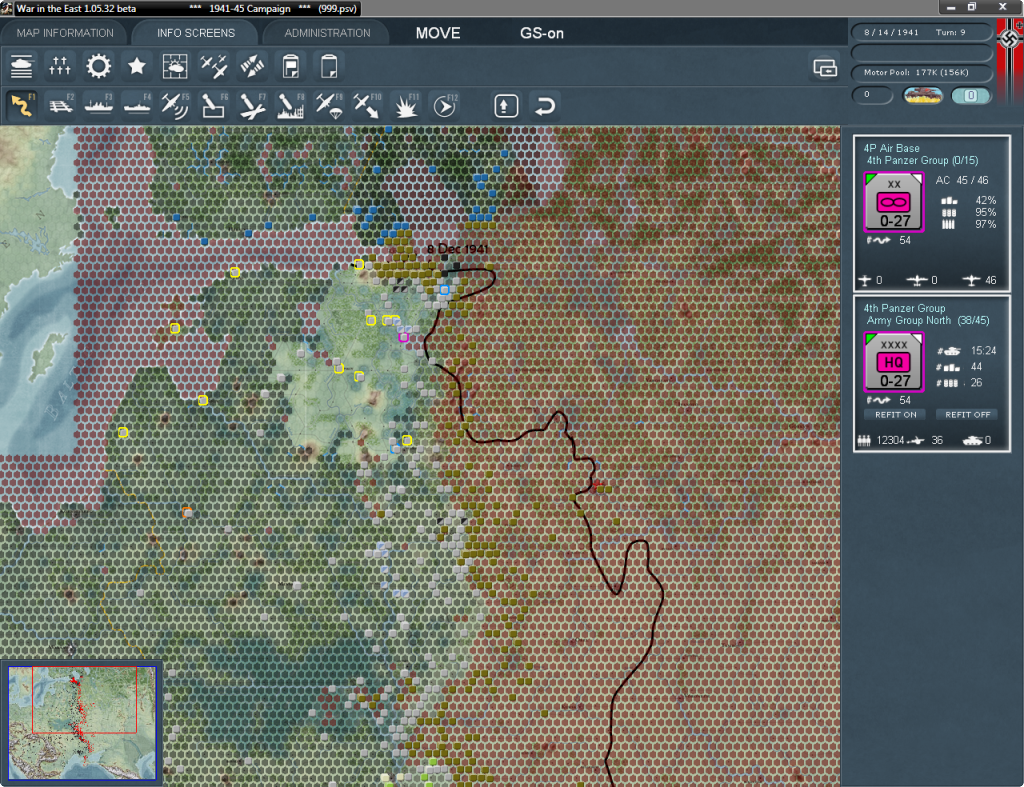Switch to the INFO SCREENS tab
1024x787 pixels.
[x=195, y=33]
